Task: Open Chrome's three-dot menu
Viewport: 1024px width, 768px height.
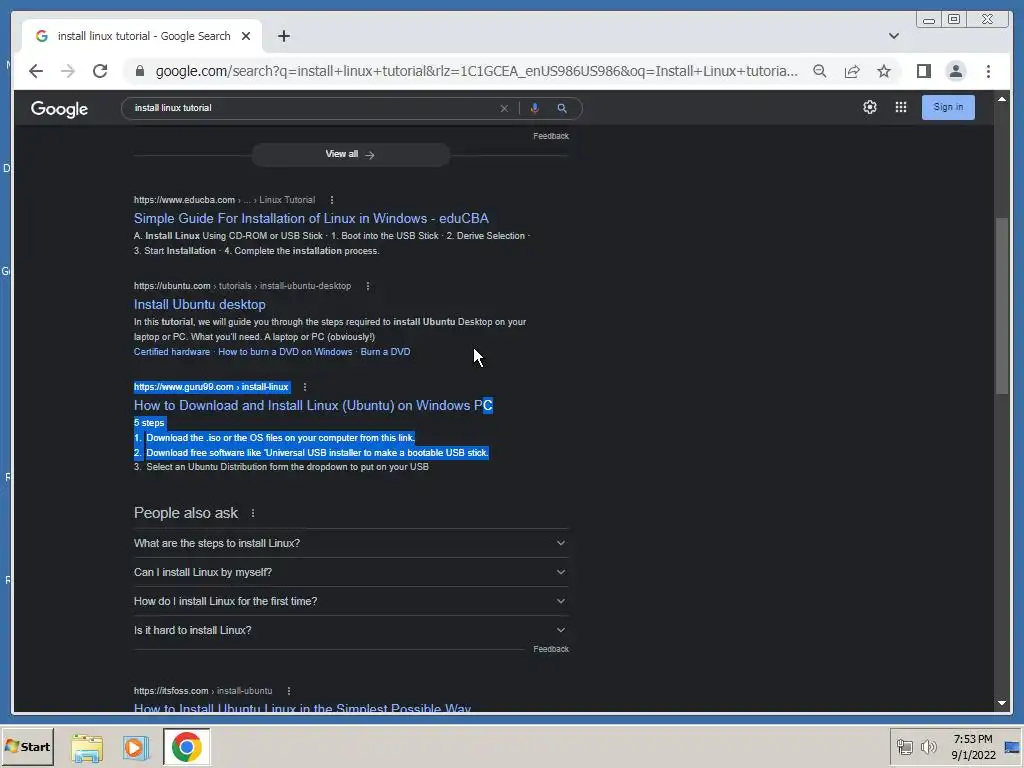Action: [x=988, y=71]
